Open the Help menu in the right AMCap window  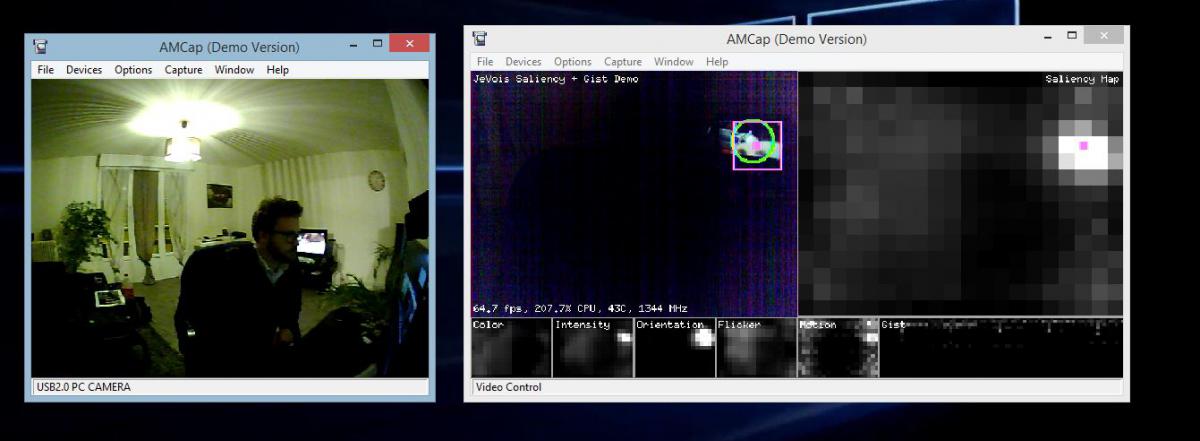click(x=717, y=62)
